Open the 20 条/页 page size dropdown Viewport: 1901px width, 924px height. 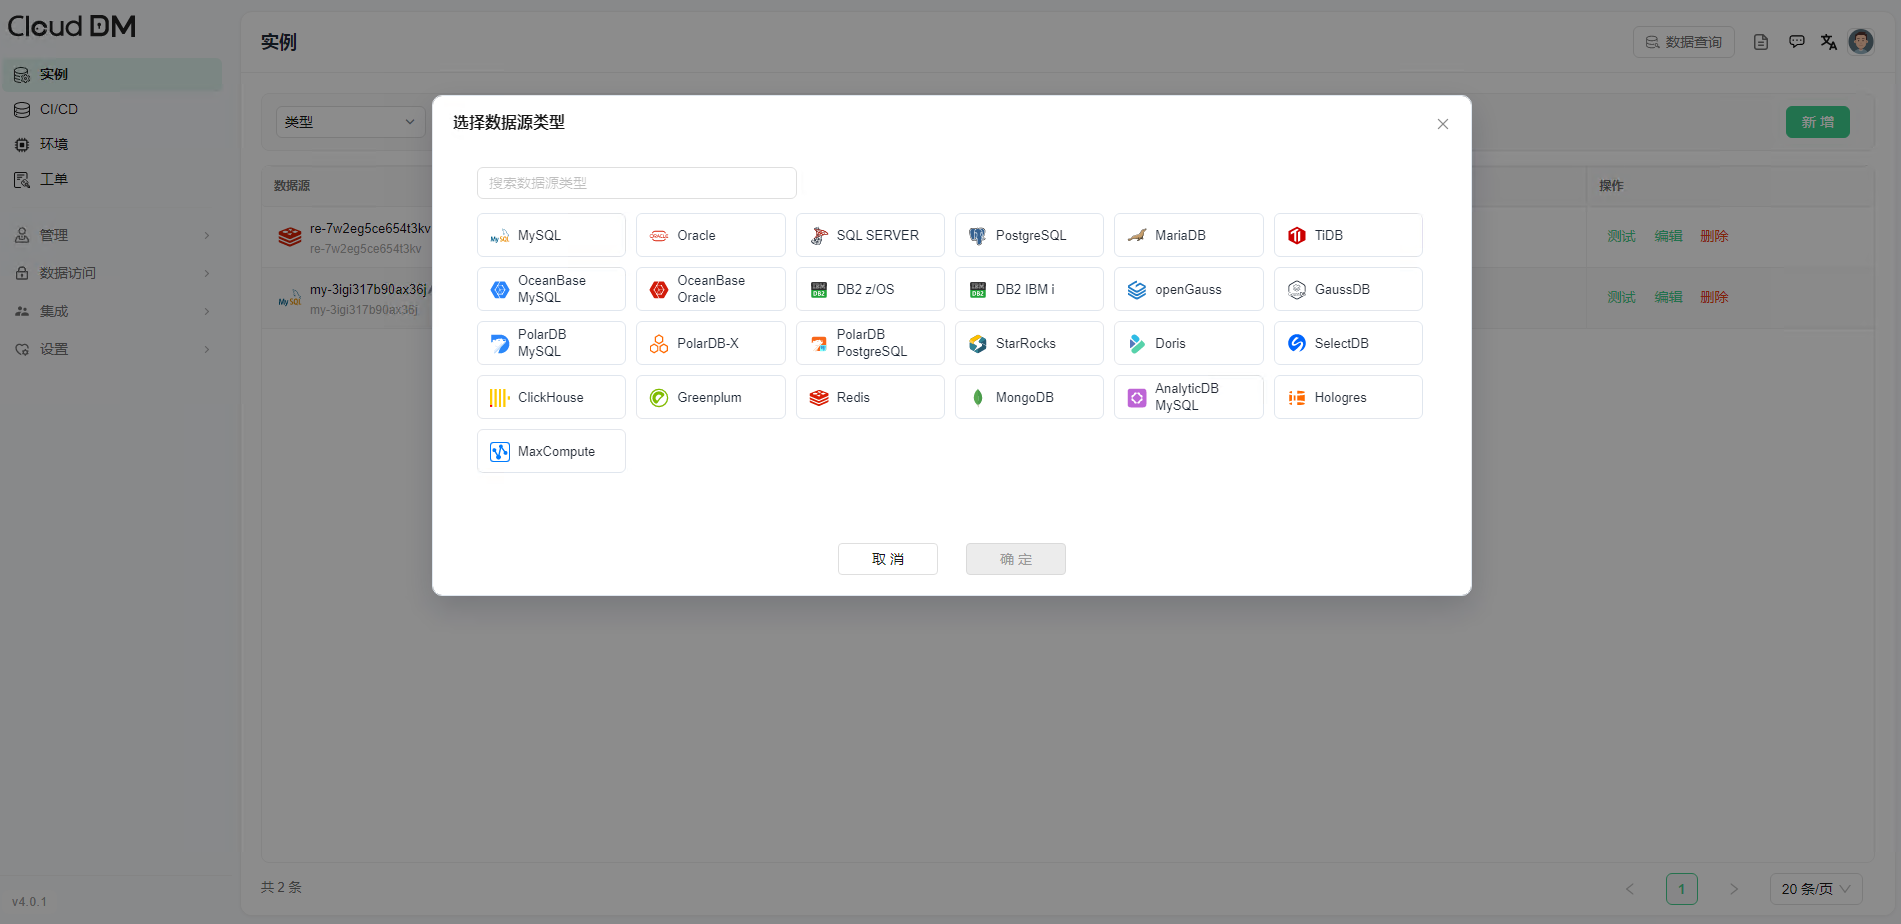click(1816, 889)
